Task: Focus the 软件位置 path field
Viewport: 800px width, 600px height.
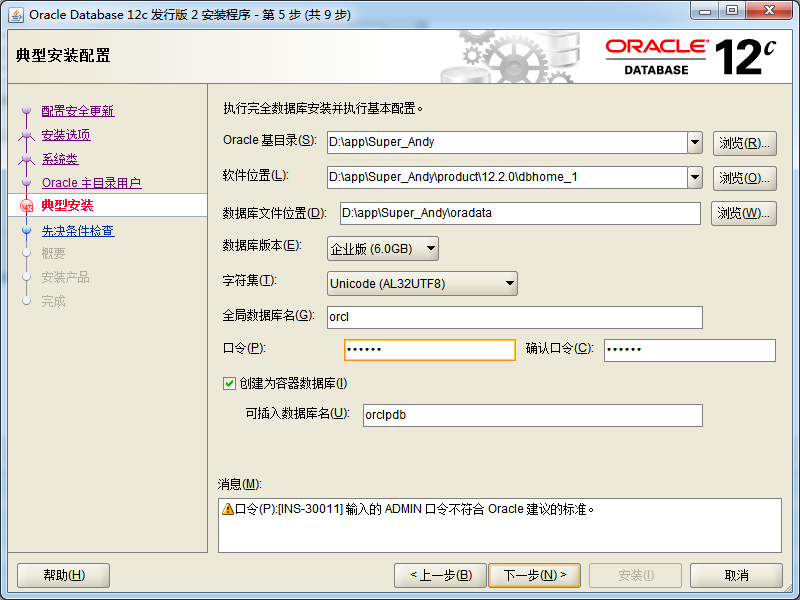Action: point(507,178)
